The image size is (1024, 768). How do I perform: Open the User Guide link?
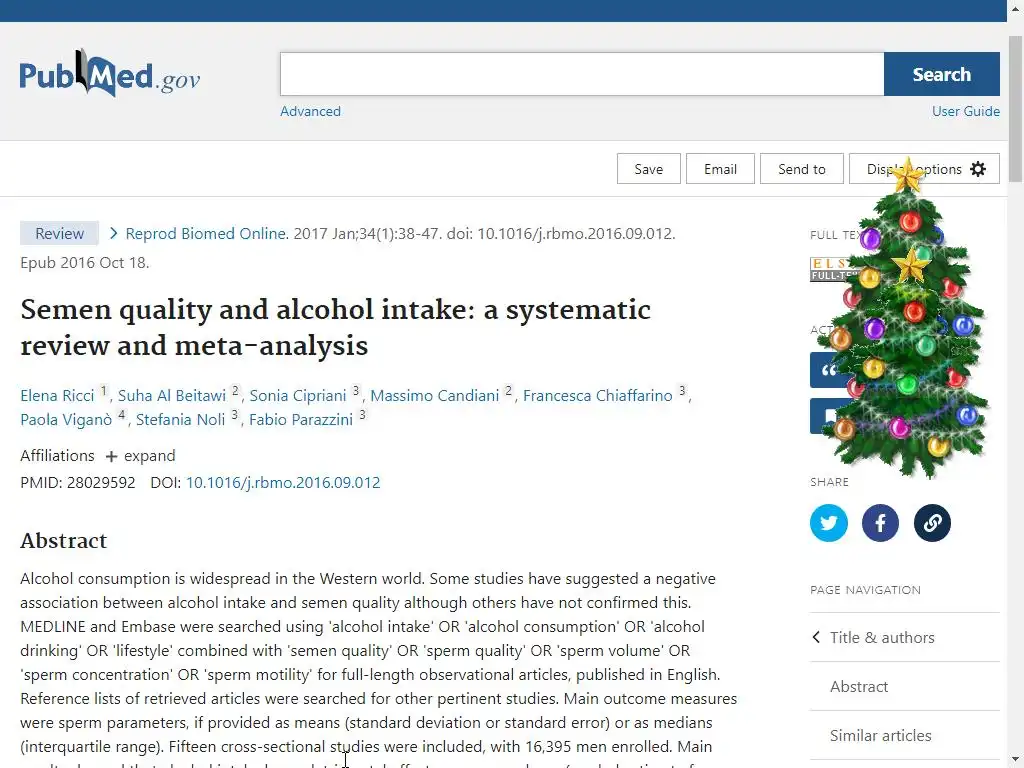(965, 111)
